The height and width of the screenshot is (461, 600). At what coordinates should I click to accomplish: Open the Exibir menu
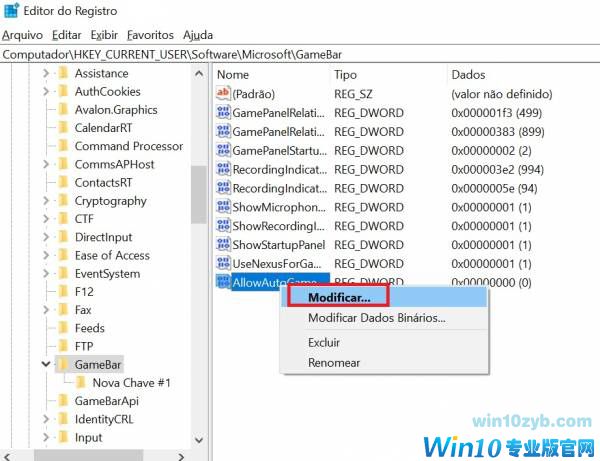104,35
